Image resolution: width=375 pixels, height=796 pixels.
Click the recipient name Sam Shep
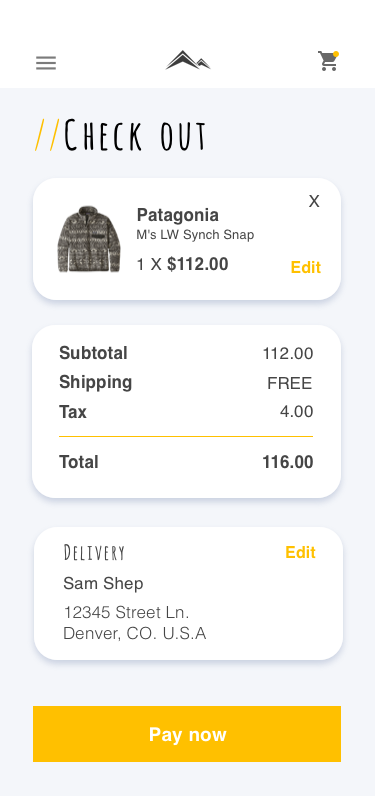click(x=103, y=584)
